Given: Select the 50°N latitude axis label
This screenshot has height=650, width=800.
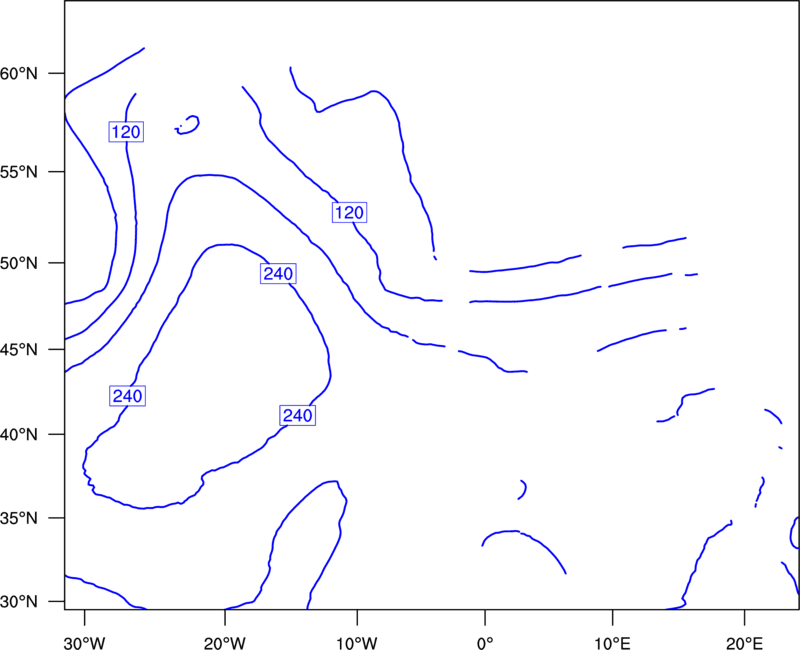Looking at the screenshot, I should point(19,263).
